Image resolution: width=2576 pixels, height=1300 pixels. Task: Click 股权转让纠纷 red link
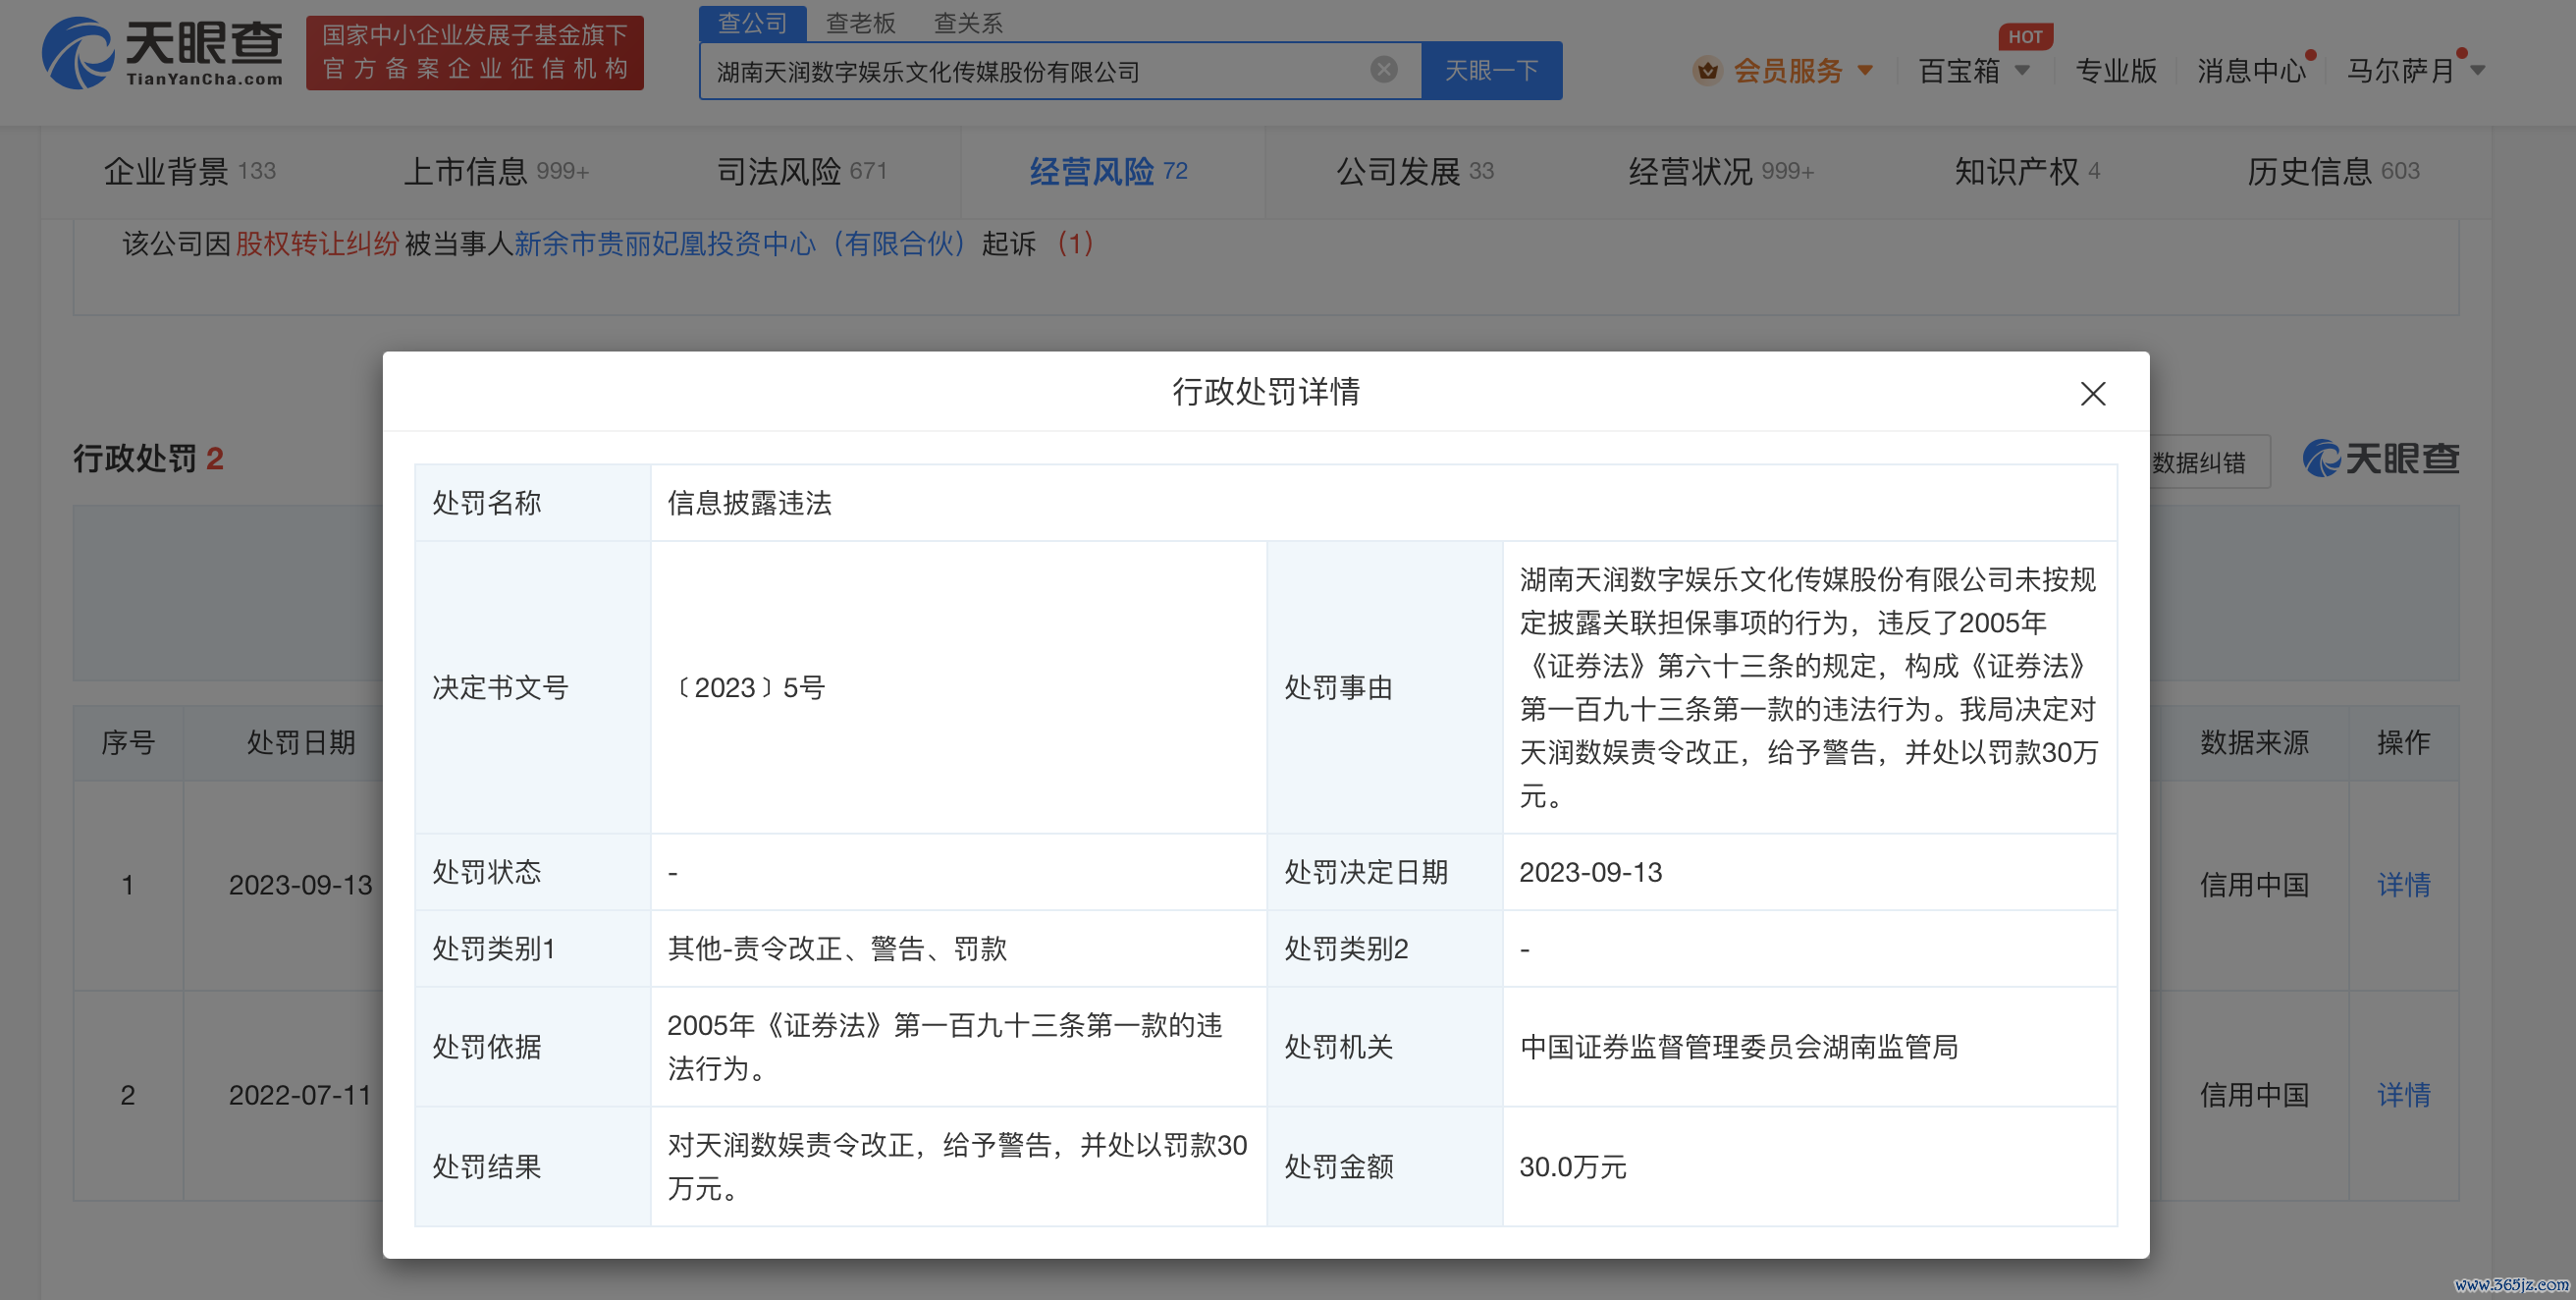pyautogui.click(x=317, y=244)
